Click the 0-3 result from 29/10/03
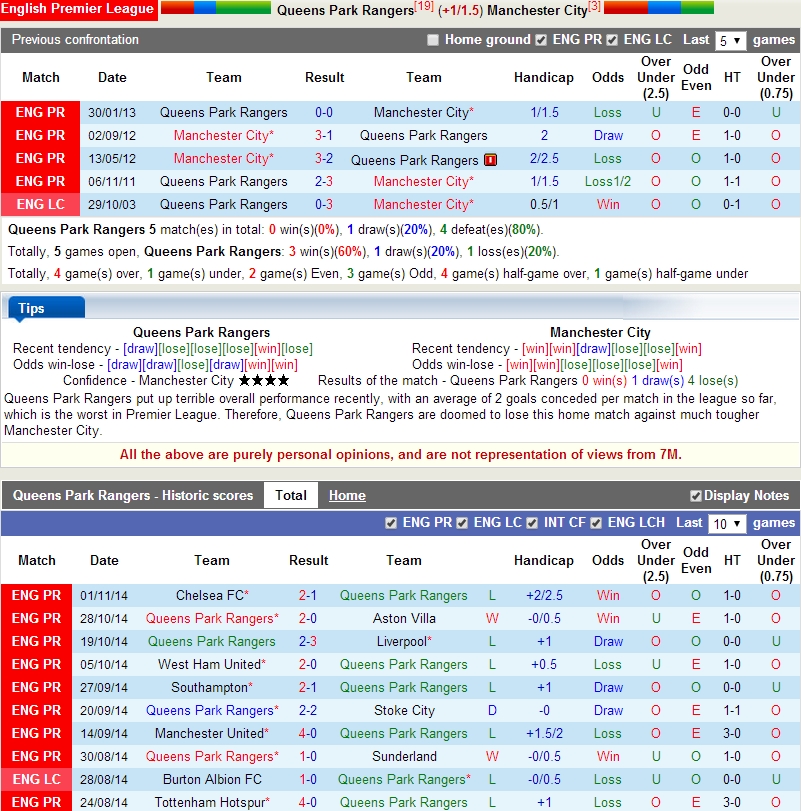801x811 pixels. tap(324, 204)
